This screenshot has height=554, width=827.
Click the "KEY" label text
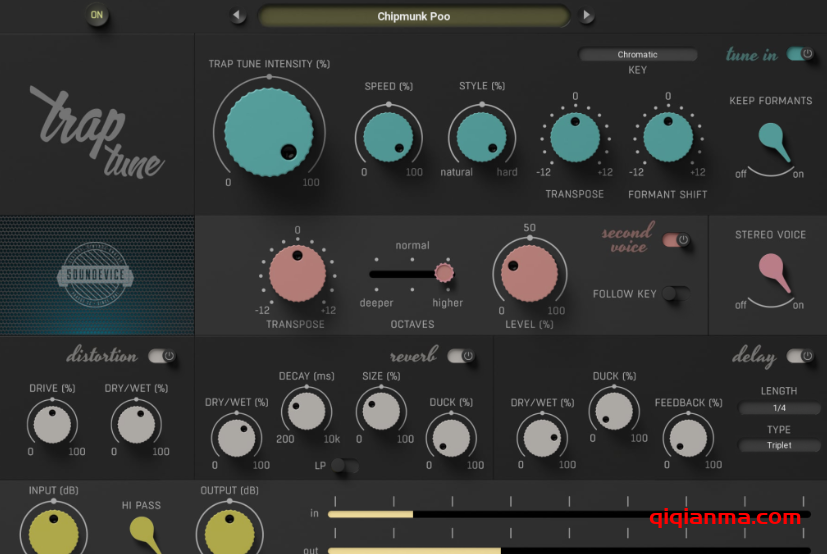point(637,70)
